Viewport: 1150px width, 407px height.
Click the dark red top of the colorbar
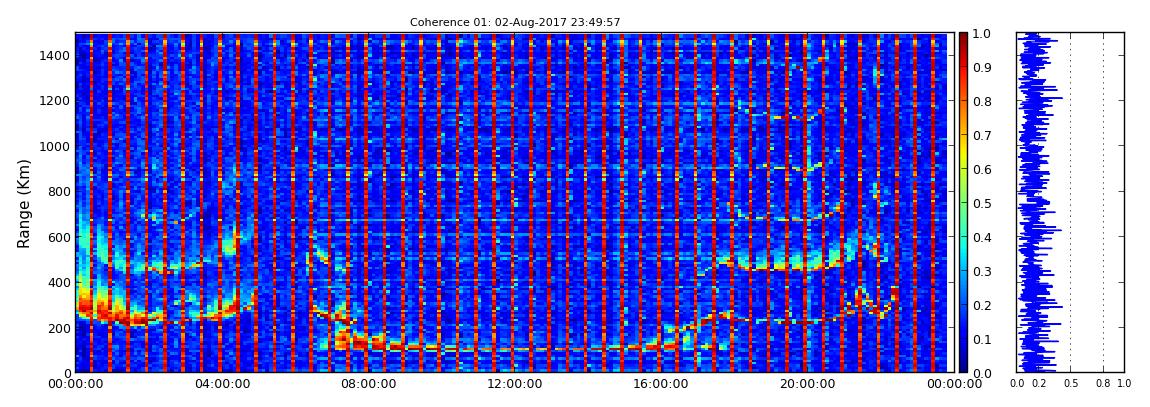point(963,38)
